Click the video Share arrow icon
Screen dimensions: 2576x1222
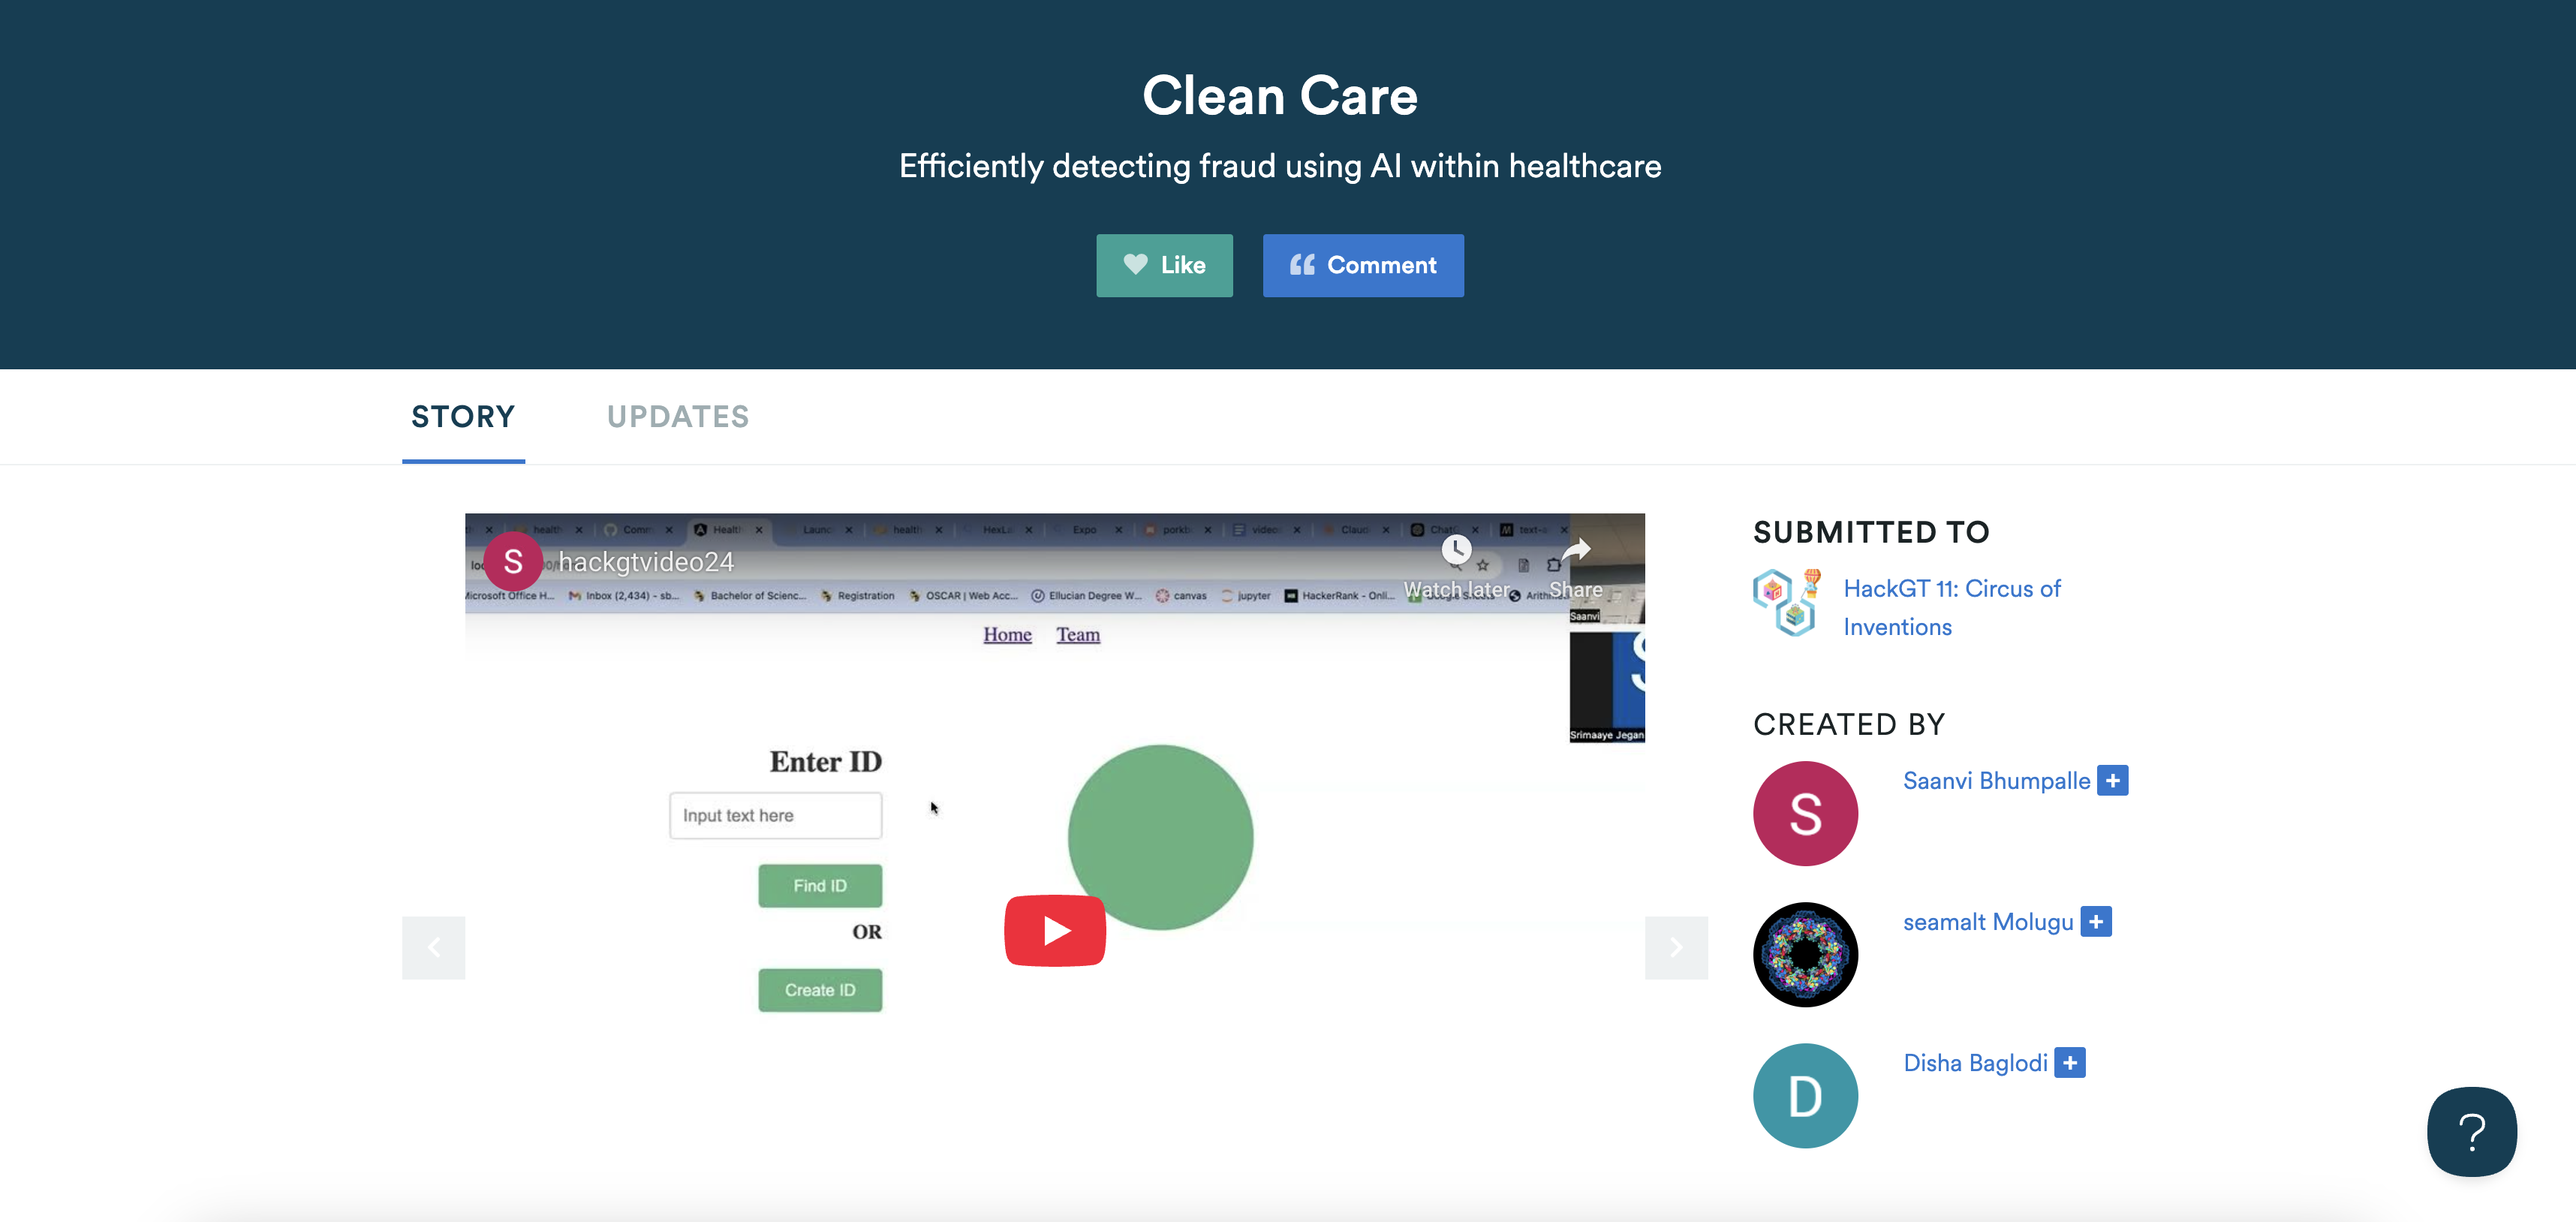(1576, 549)
